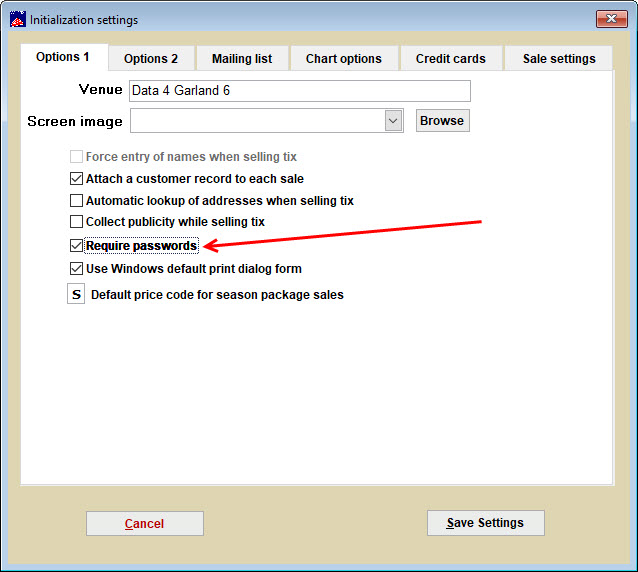This screenshot has width=638, height=572.
Task: Enable Collect publicity while selling tix
Action: [x=76, y=222]
